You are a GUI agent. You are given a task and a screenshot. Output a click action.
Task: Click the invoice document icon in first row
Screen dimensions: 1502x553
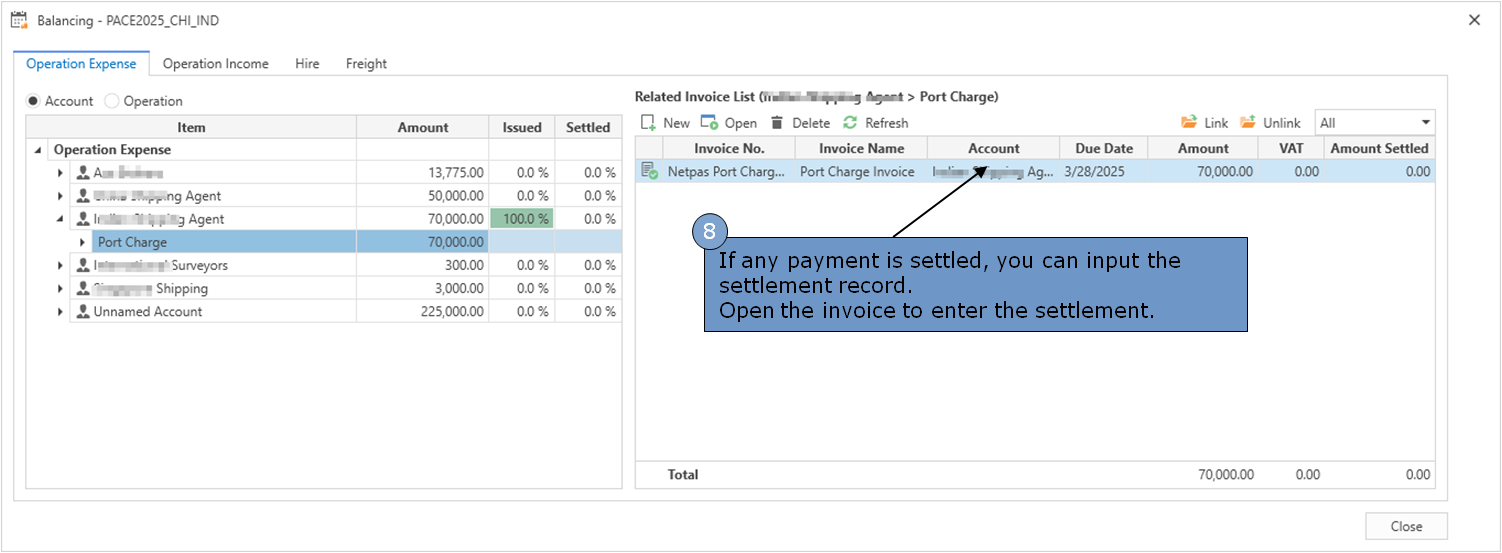pos(649,171)
